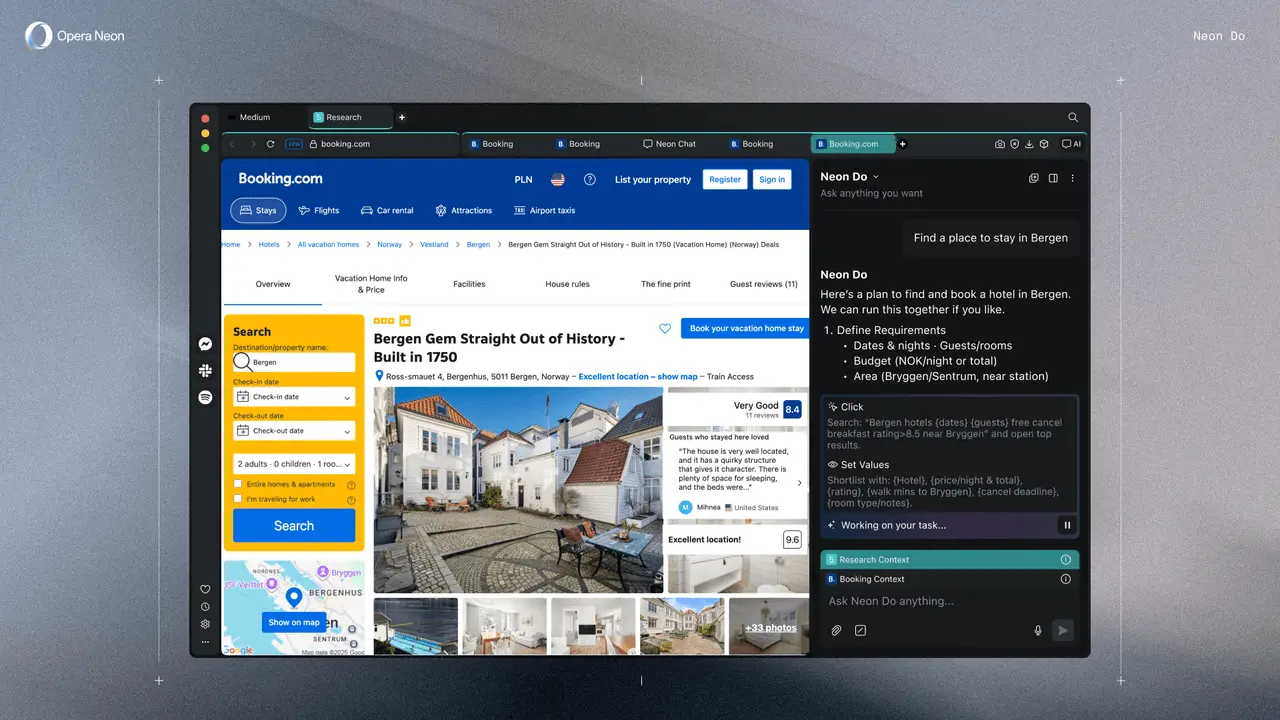
Task: Take a snapshot with the camera icon
Action: (x=999, y=144)
